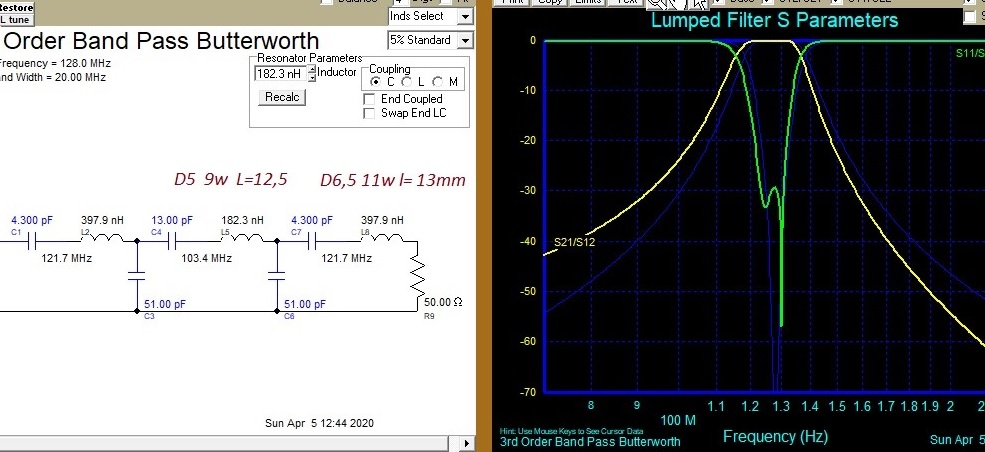Viewport: 985px width, 452px height.
Task: Click the 51.00 pF value of C3
Action: (x=165, y=304)
